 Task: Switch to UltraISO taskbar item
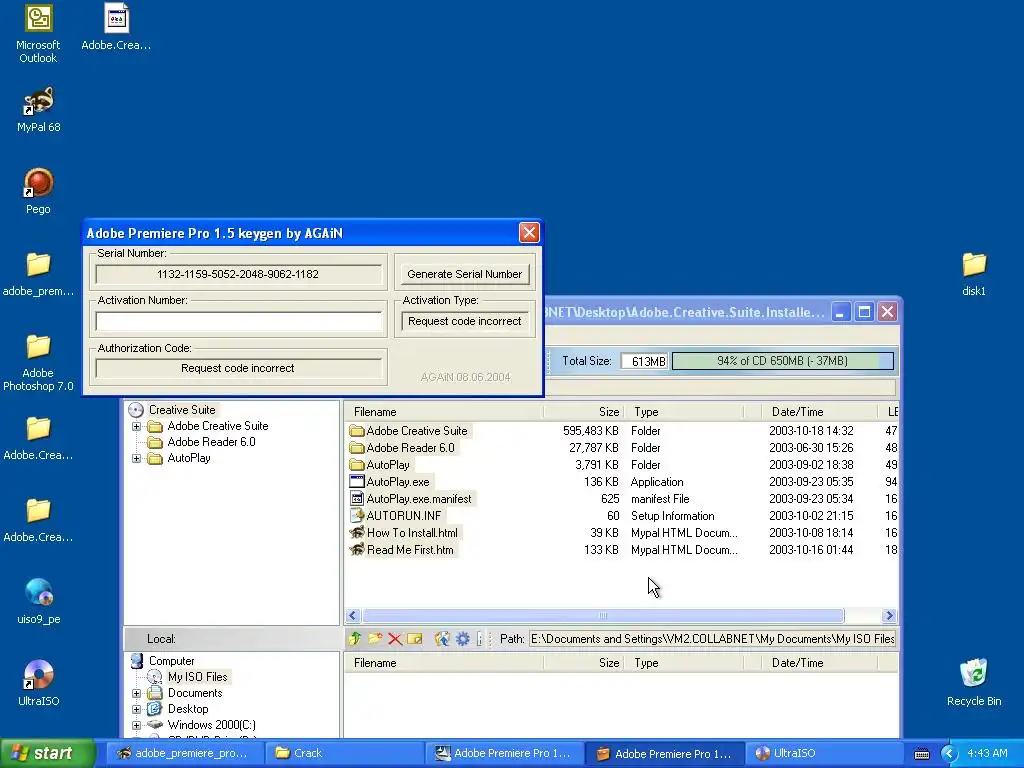(824, 753)
